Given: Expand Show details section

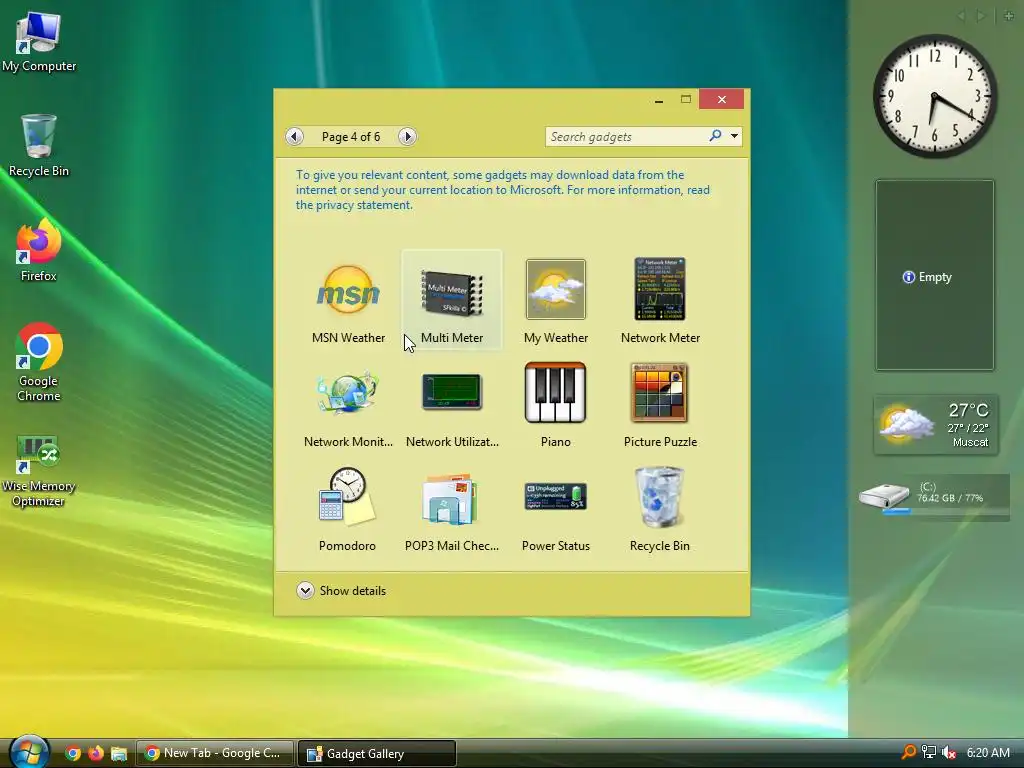Looking at the screenshot, I should click(342, 590).
